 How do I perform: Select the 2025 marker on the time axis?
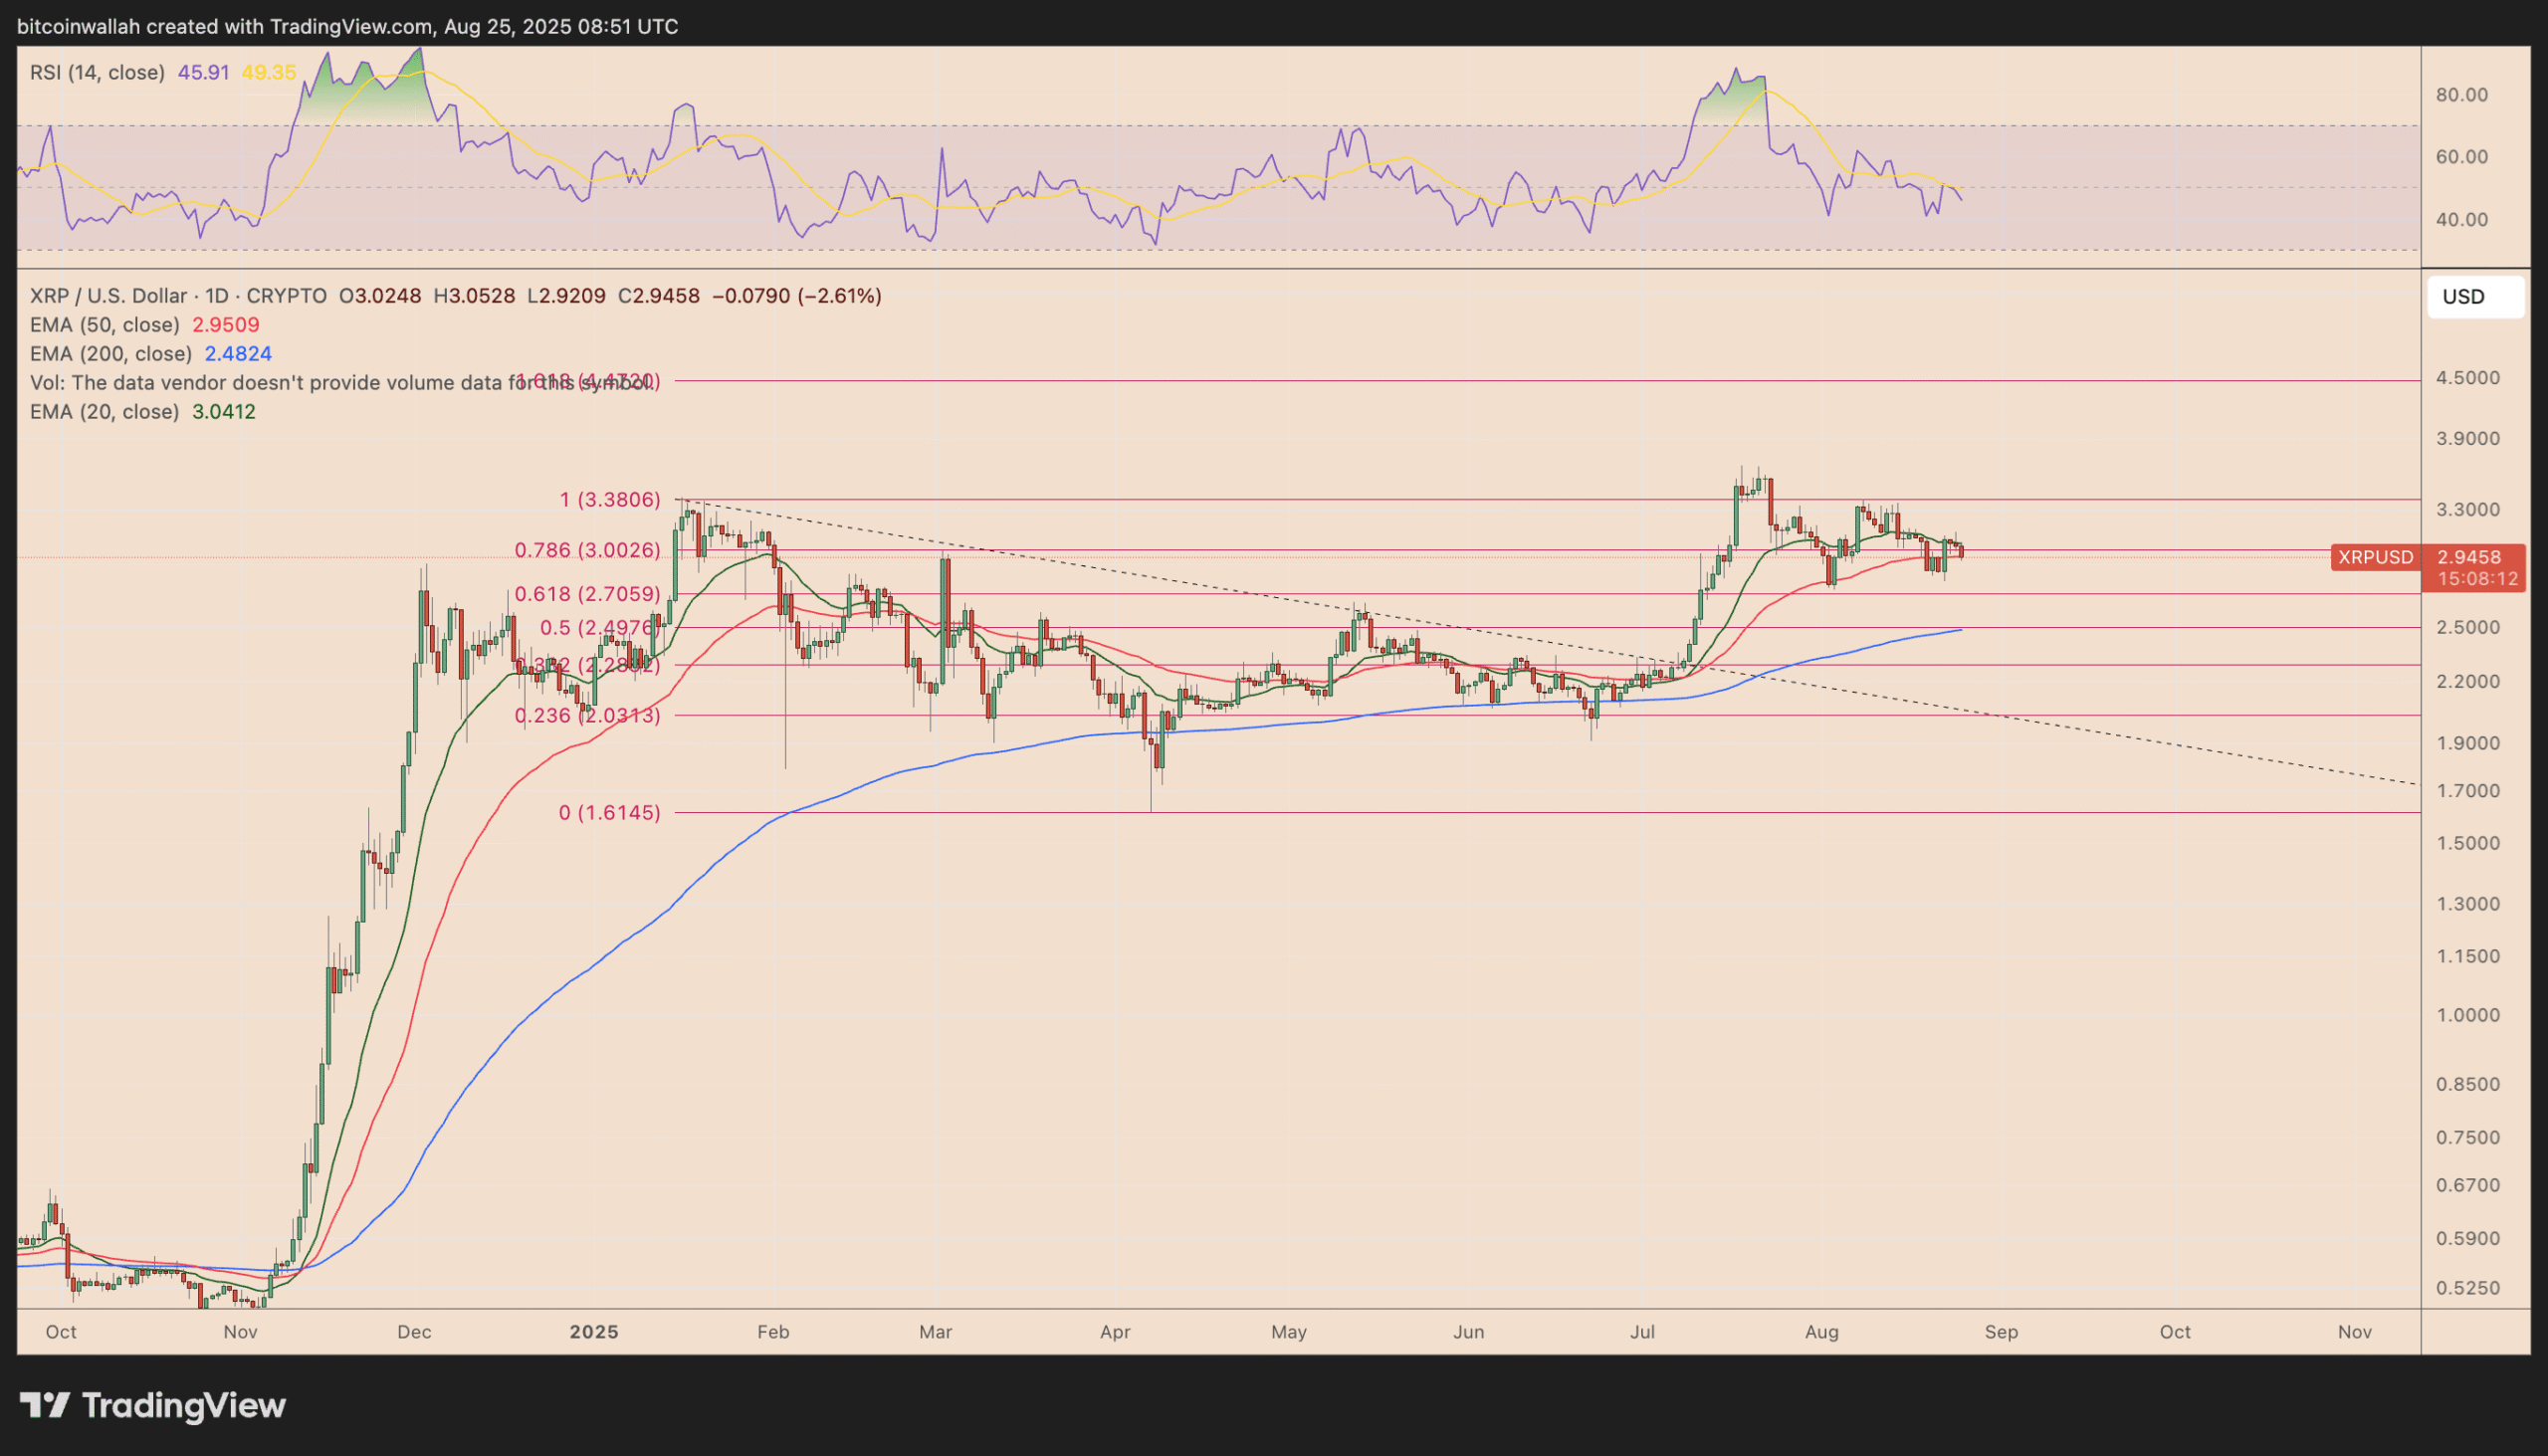pyautogui.click(x=594, y=1332)
